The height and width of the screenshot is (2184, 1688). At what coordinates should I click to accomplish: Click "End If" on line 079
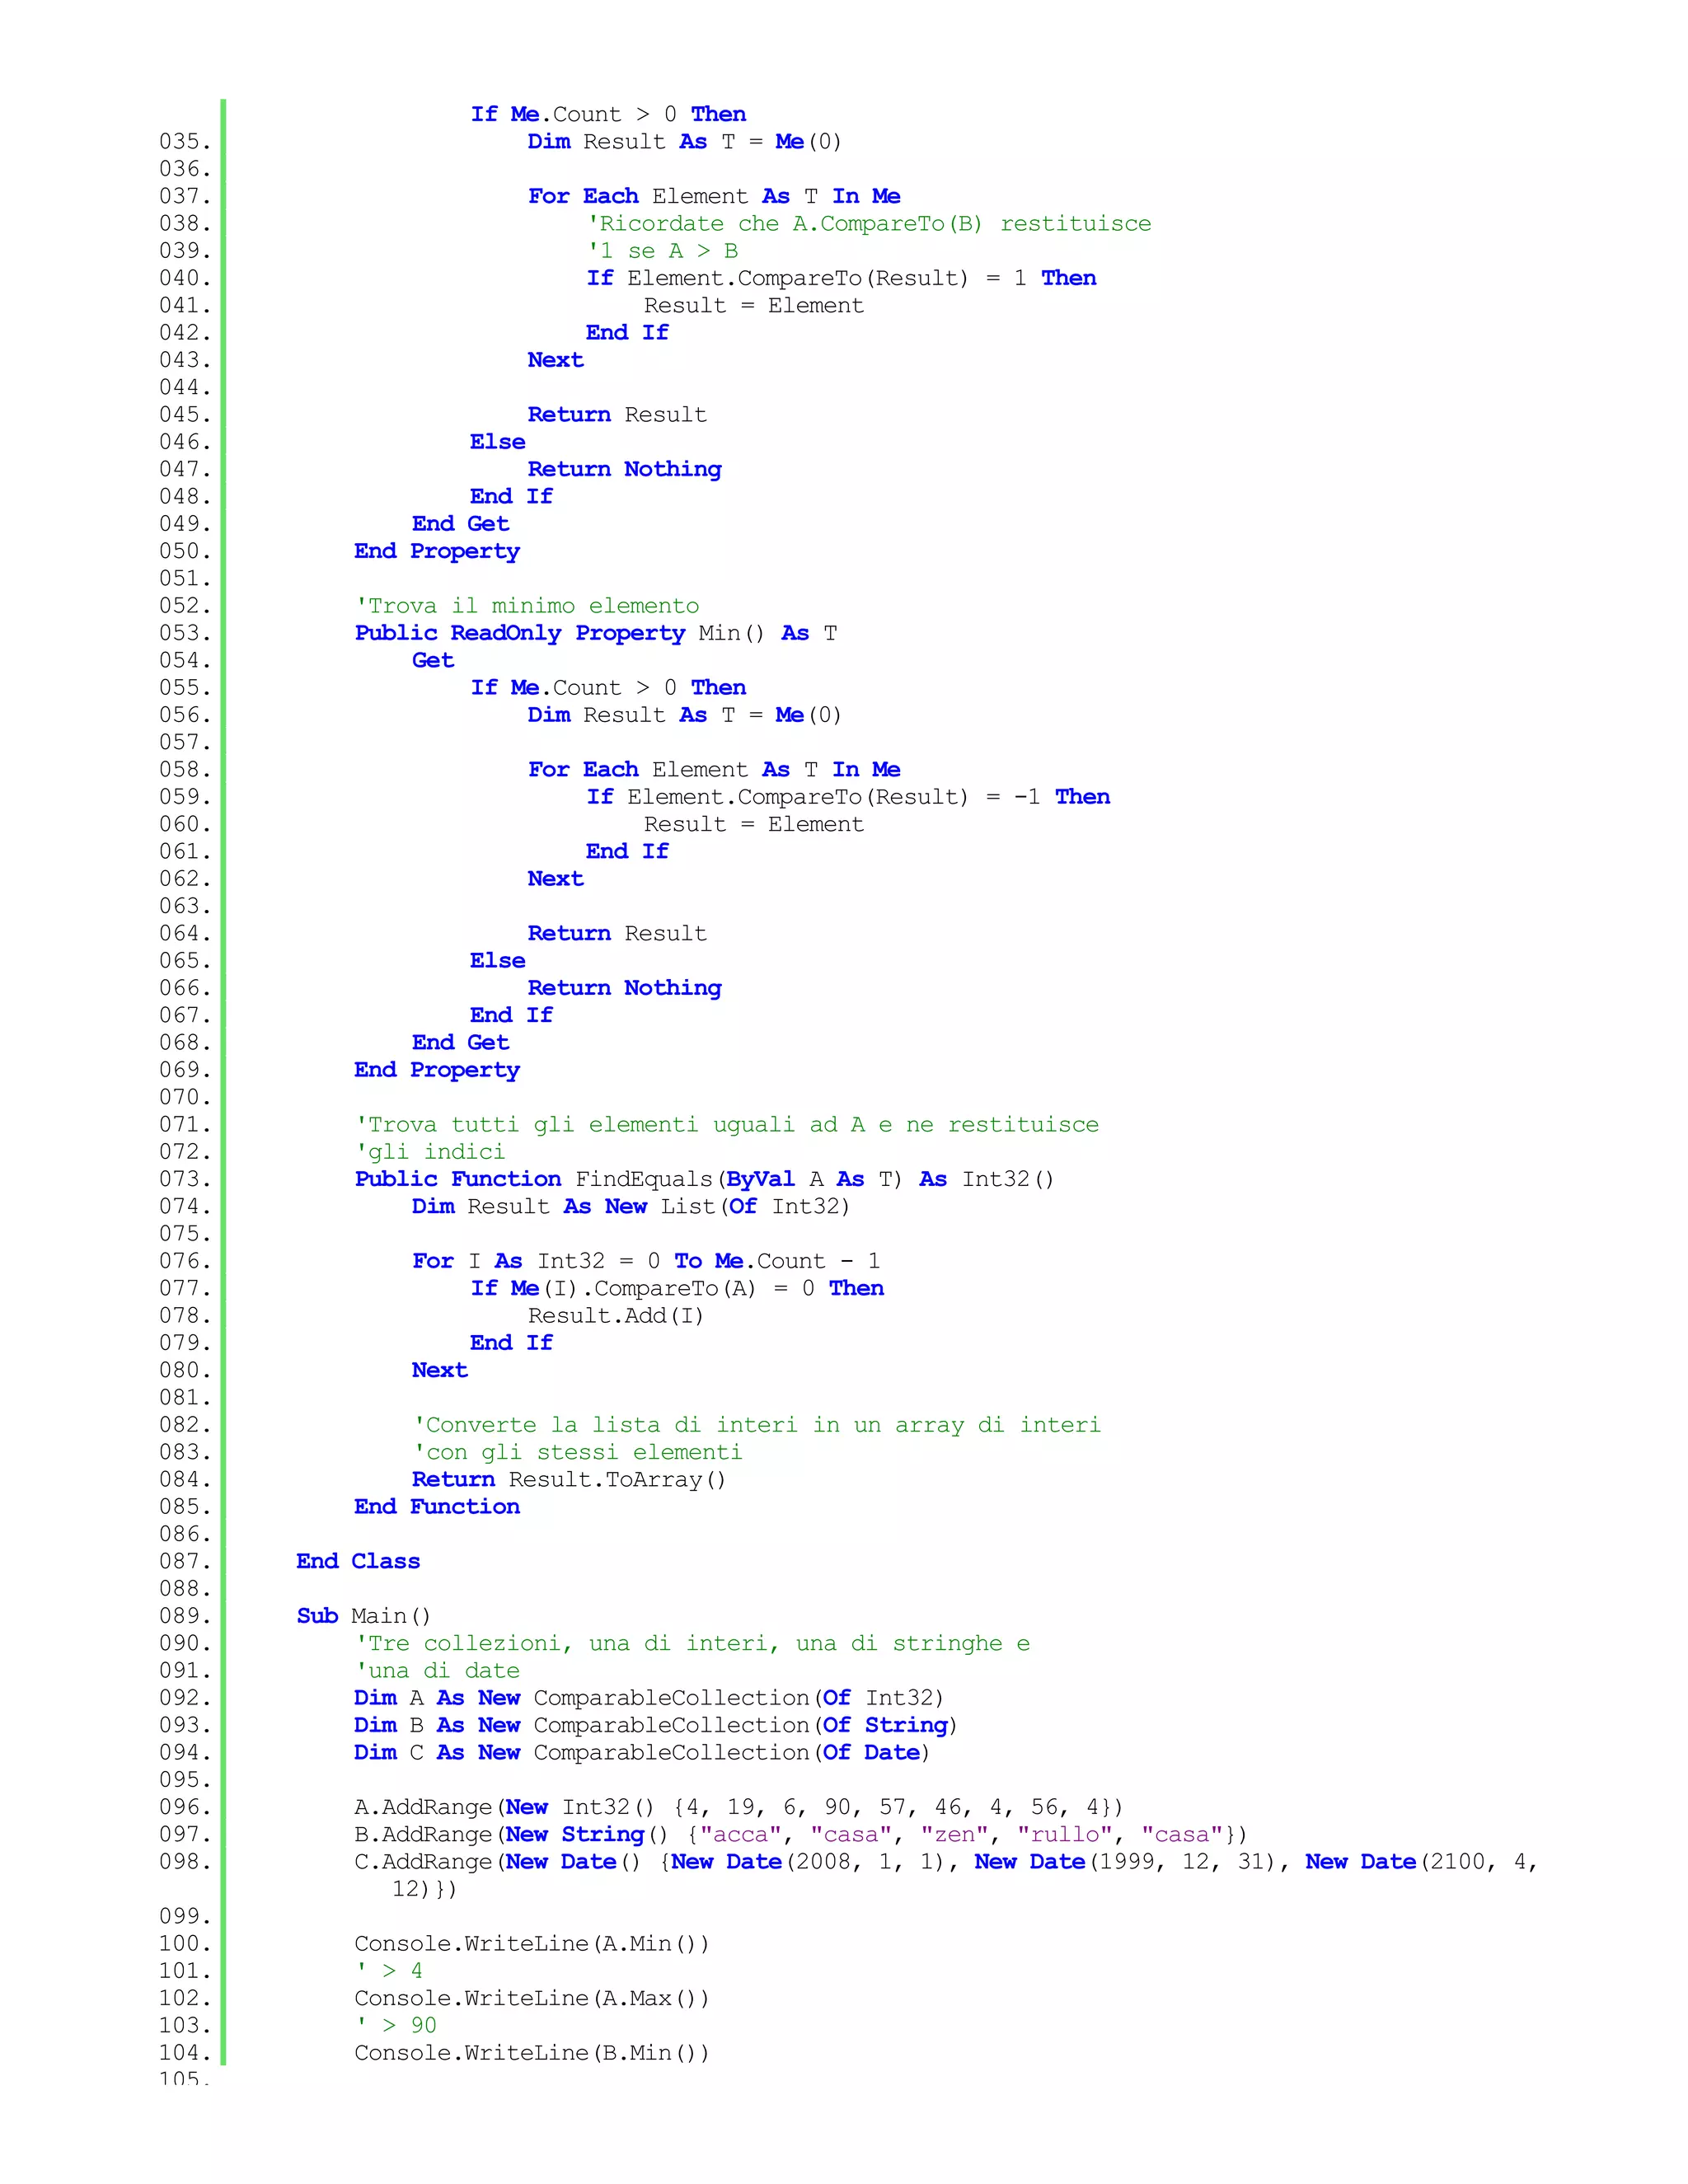click(x=511, y=1343)
